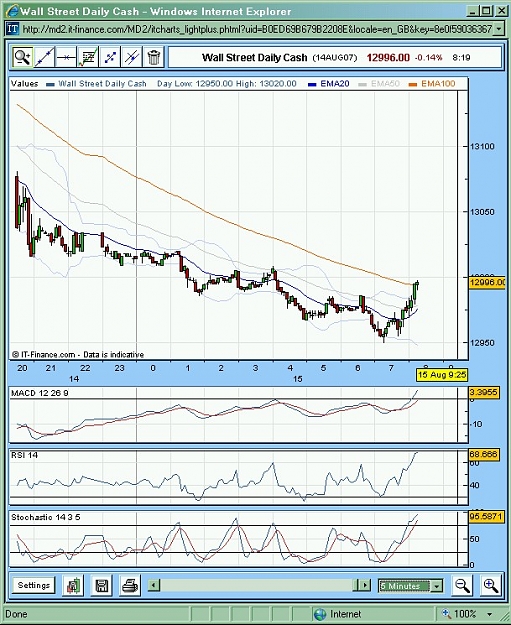Viewport: 511px width, 625px height.
Task: Click the horizontal chart scrollbar track
Action: 259,586
